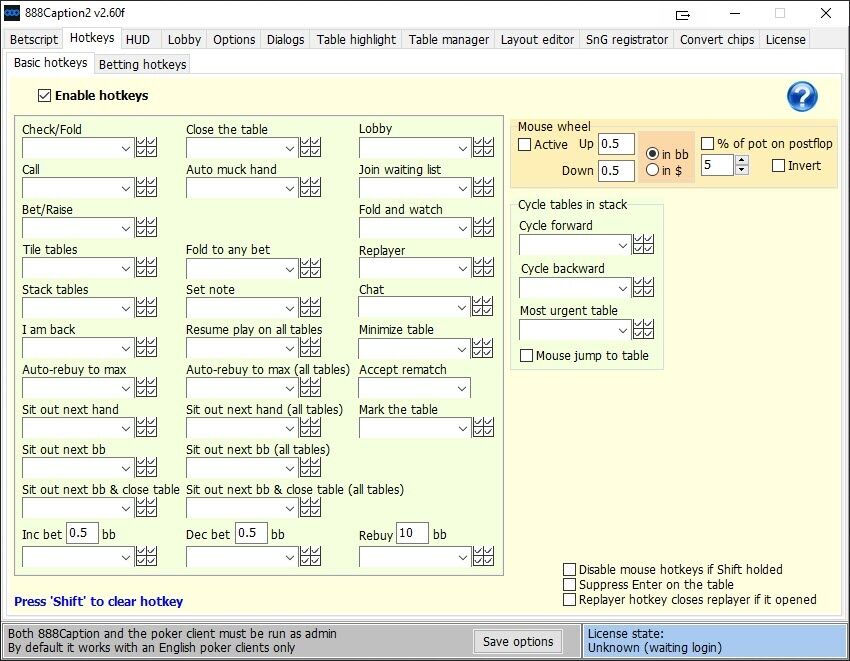Open the Accept rematch dropdown
Screen dimensions: 850x661
tap(414, 388)
